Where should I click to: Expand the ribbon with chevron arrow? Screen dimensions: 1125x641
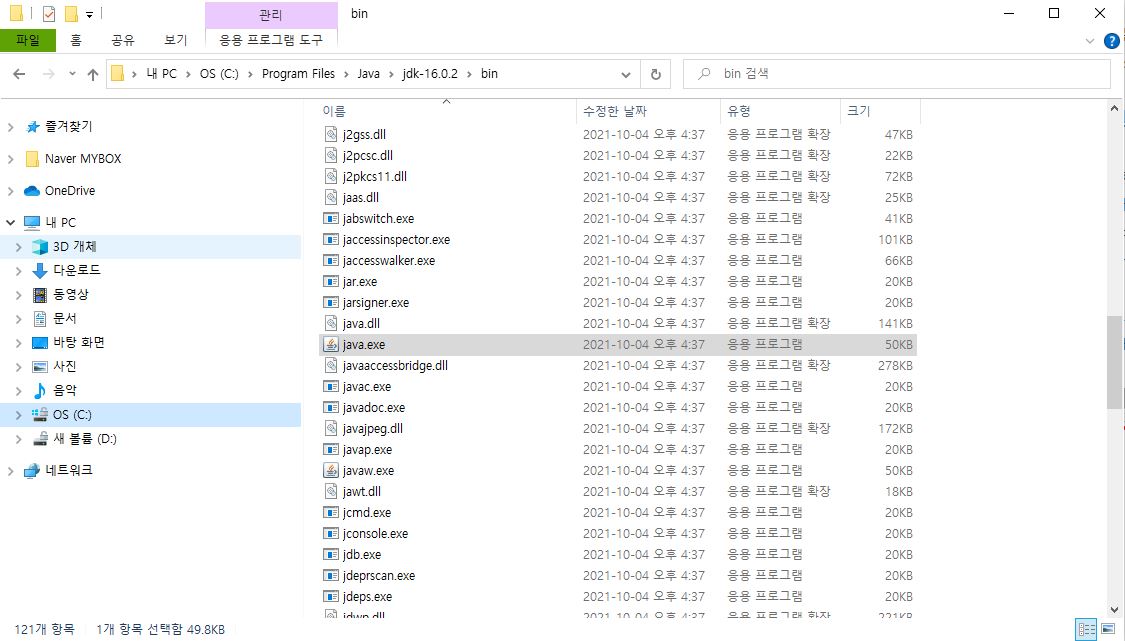click(1090, 42)
